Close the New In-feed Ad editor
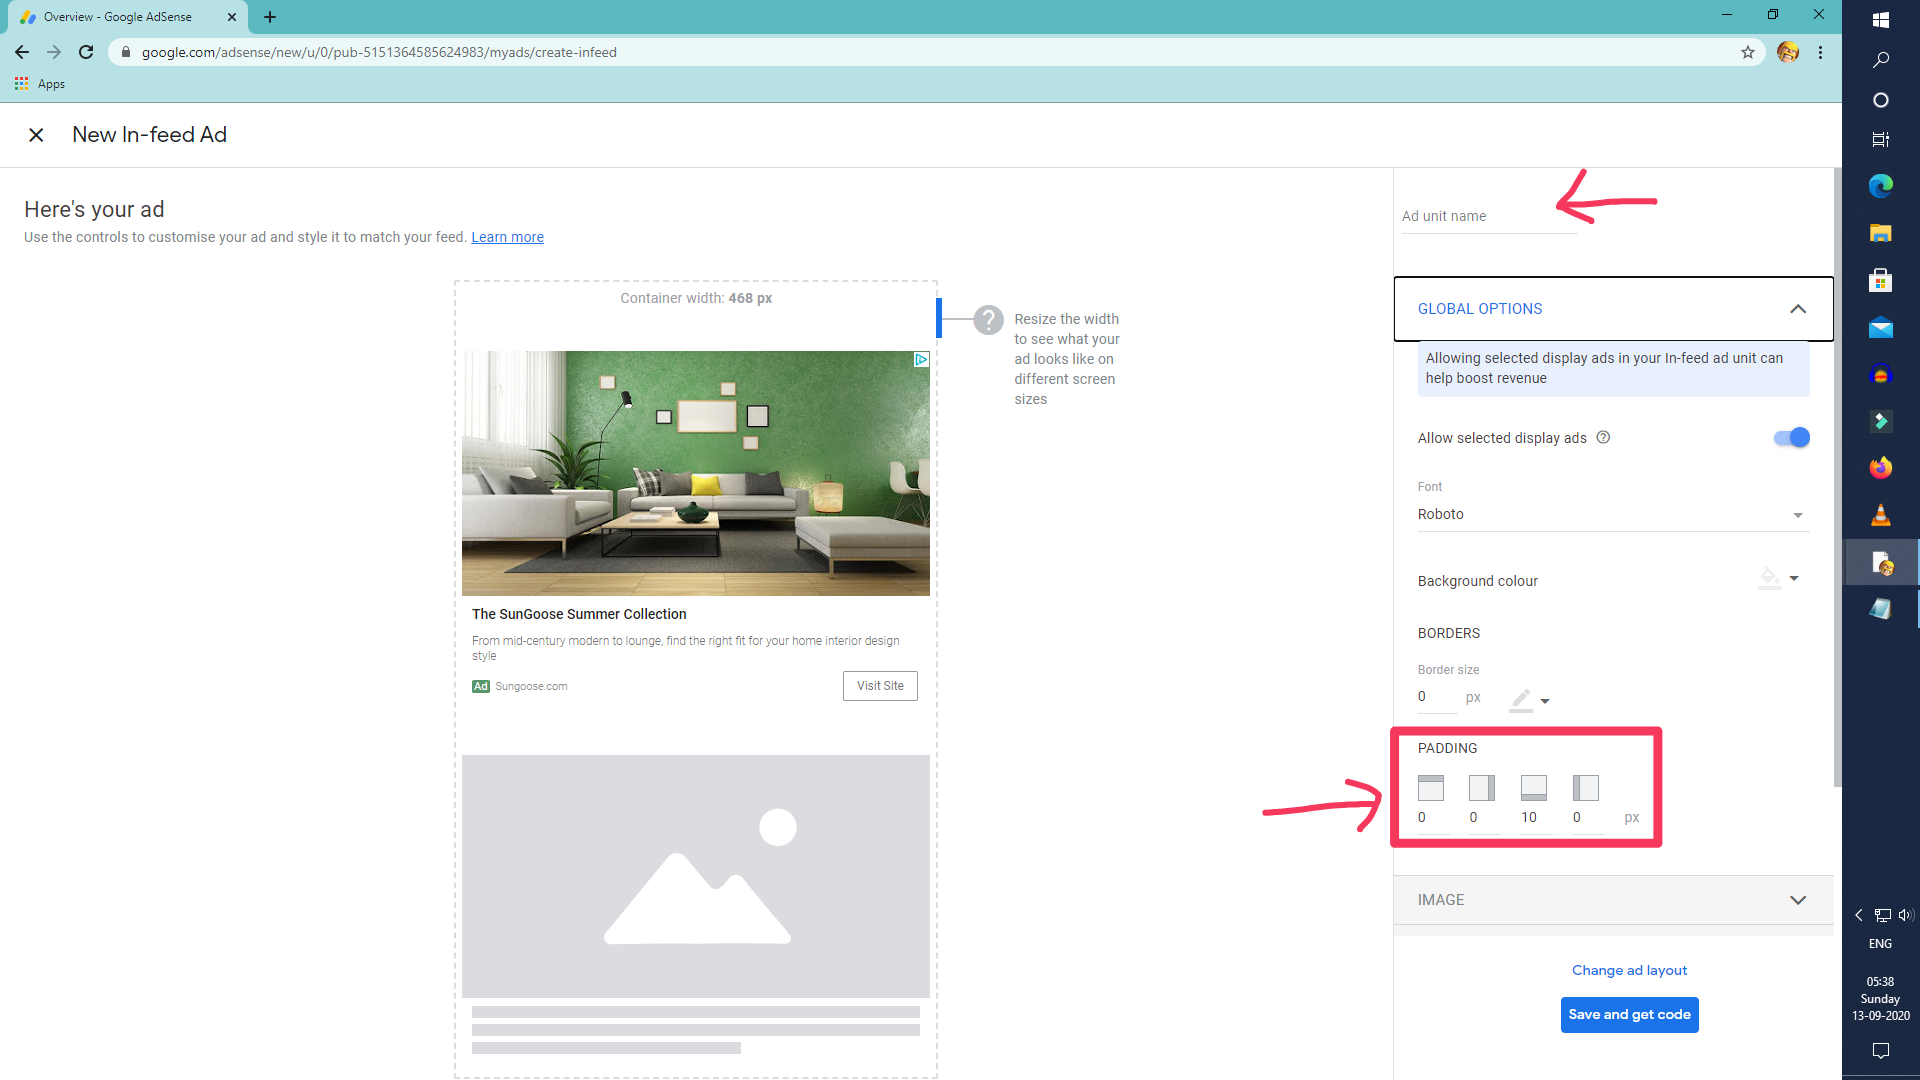The image size is (1920, 1080). click(x=36, y=135)
